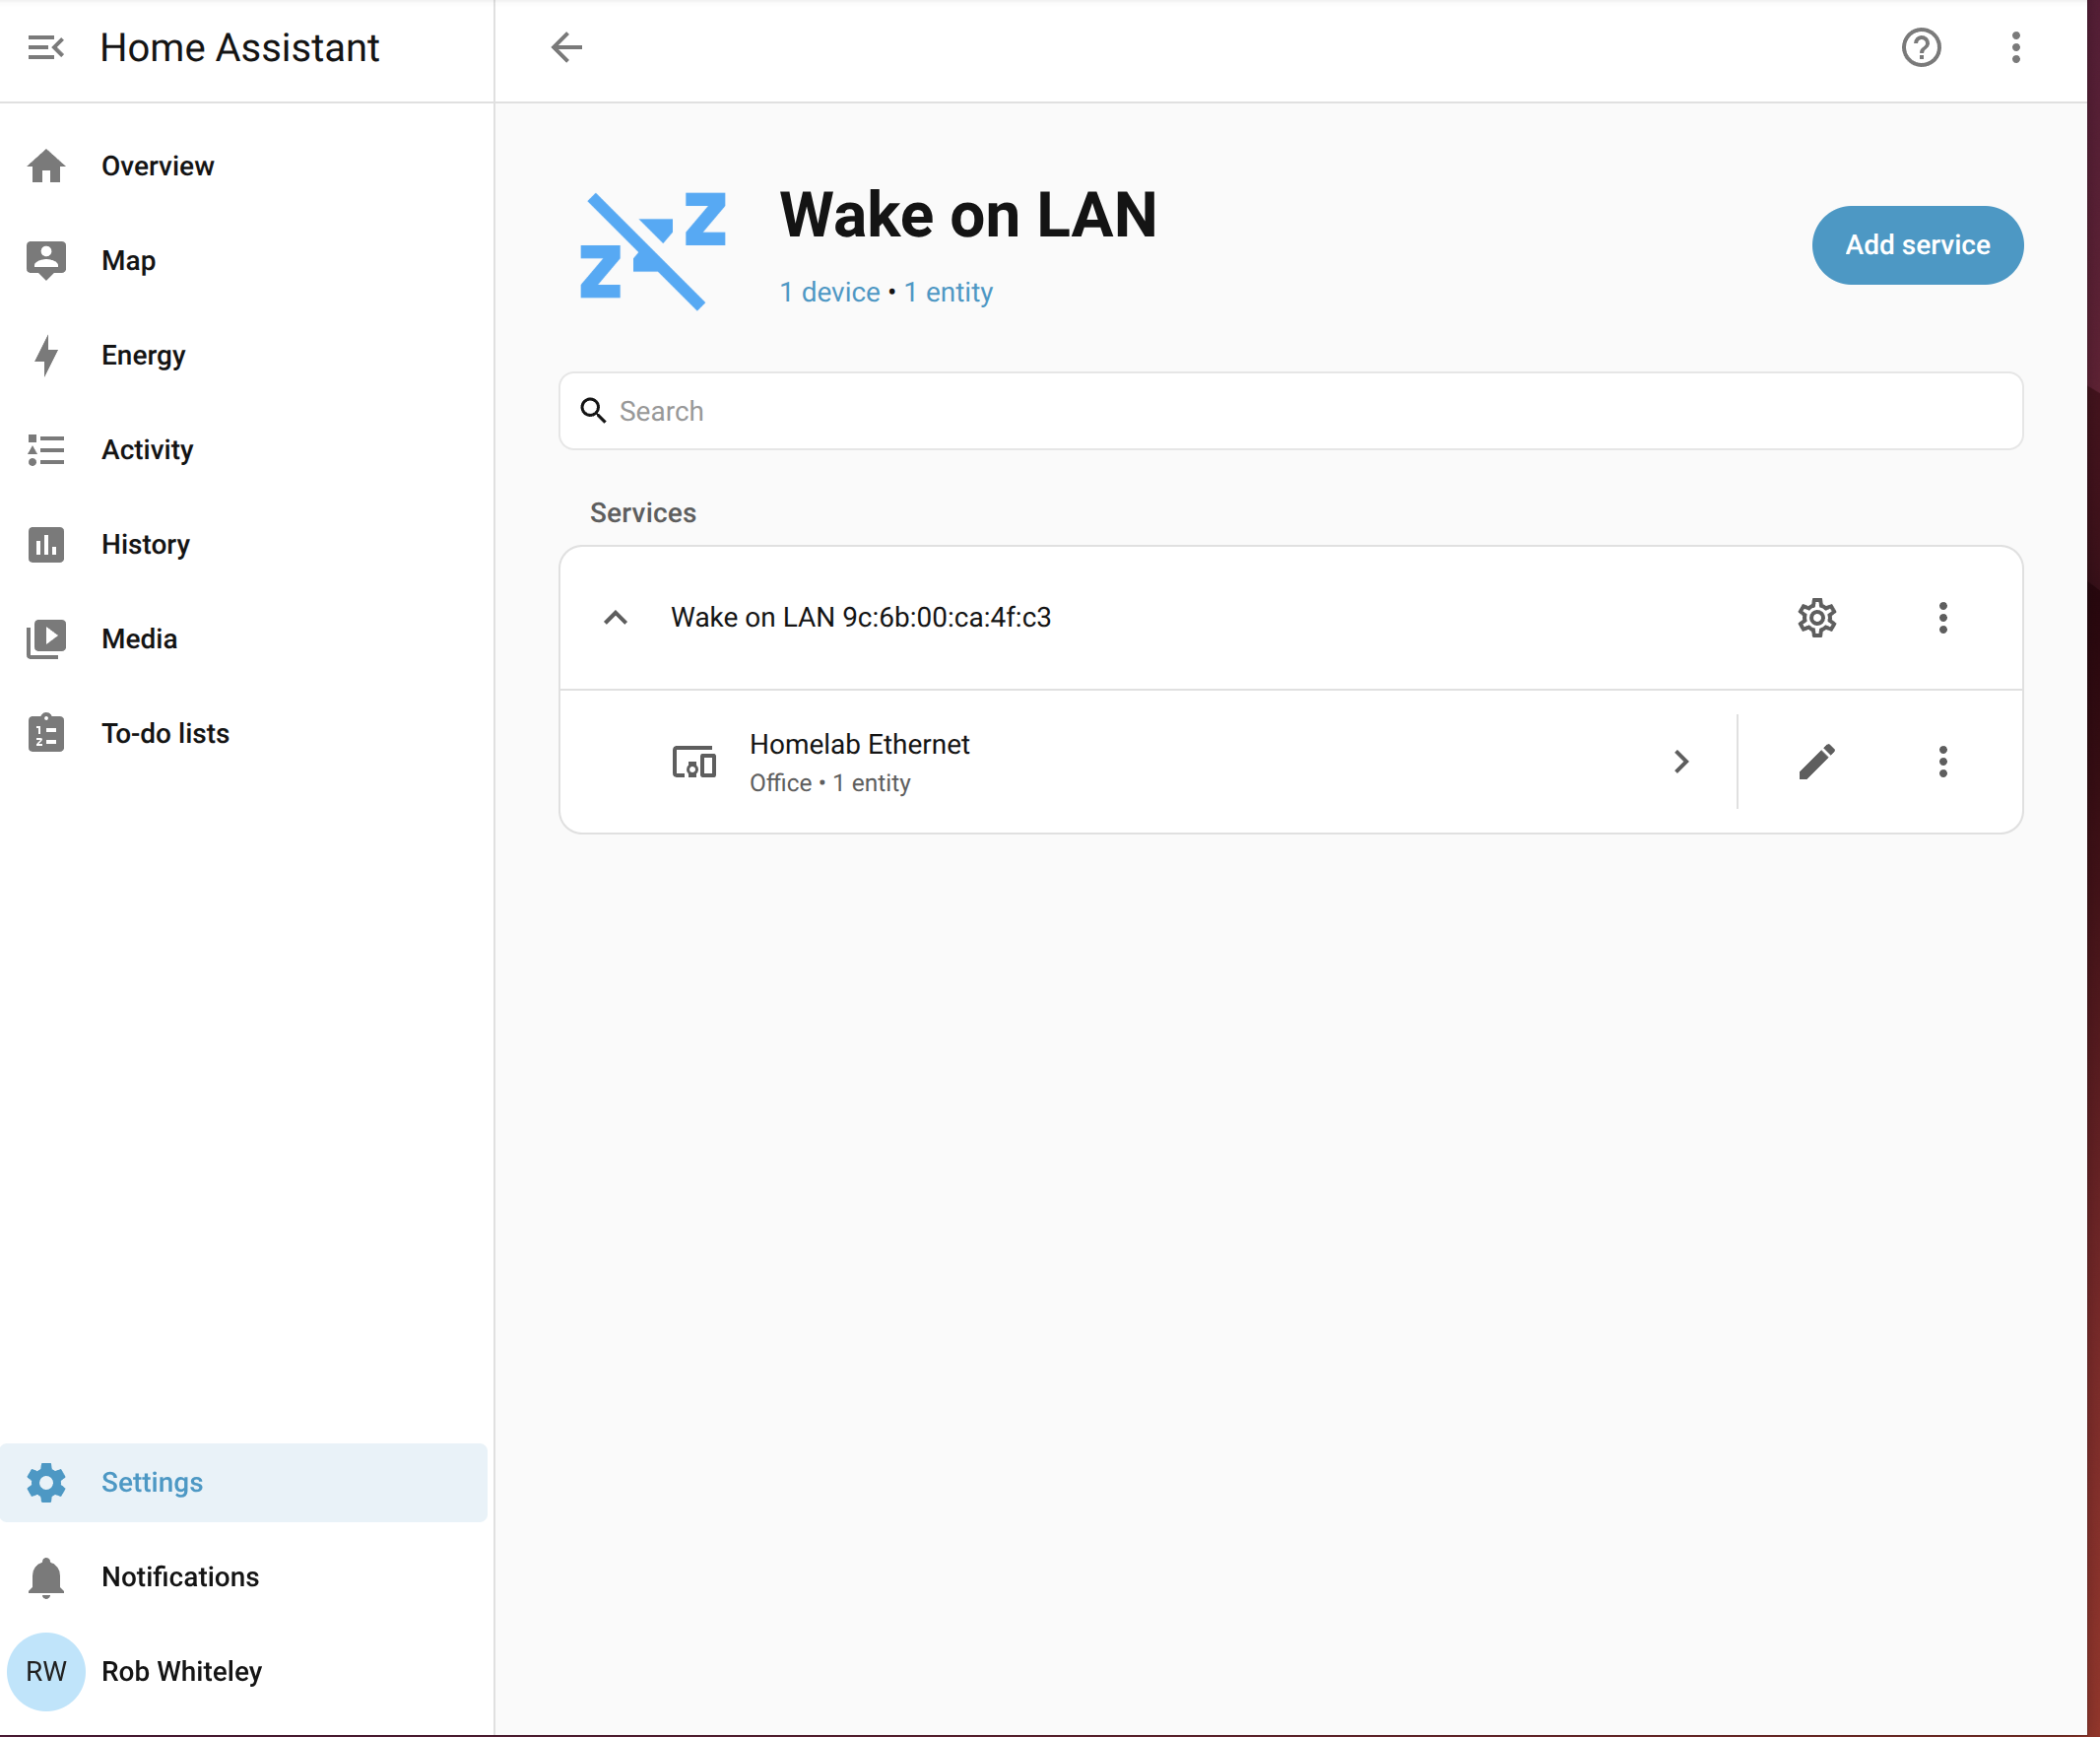Click the 'Office • 1 entity' subtitle
2100x1737 pixels.
(830, 783)
